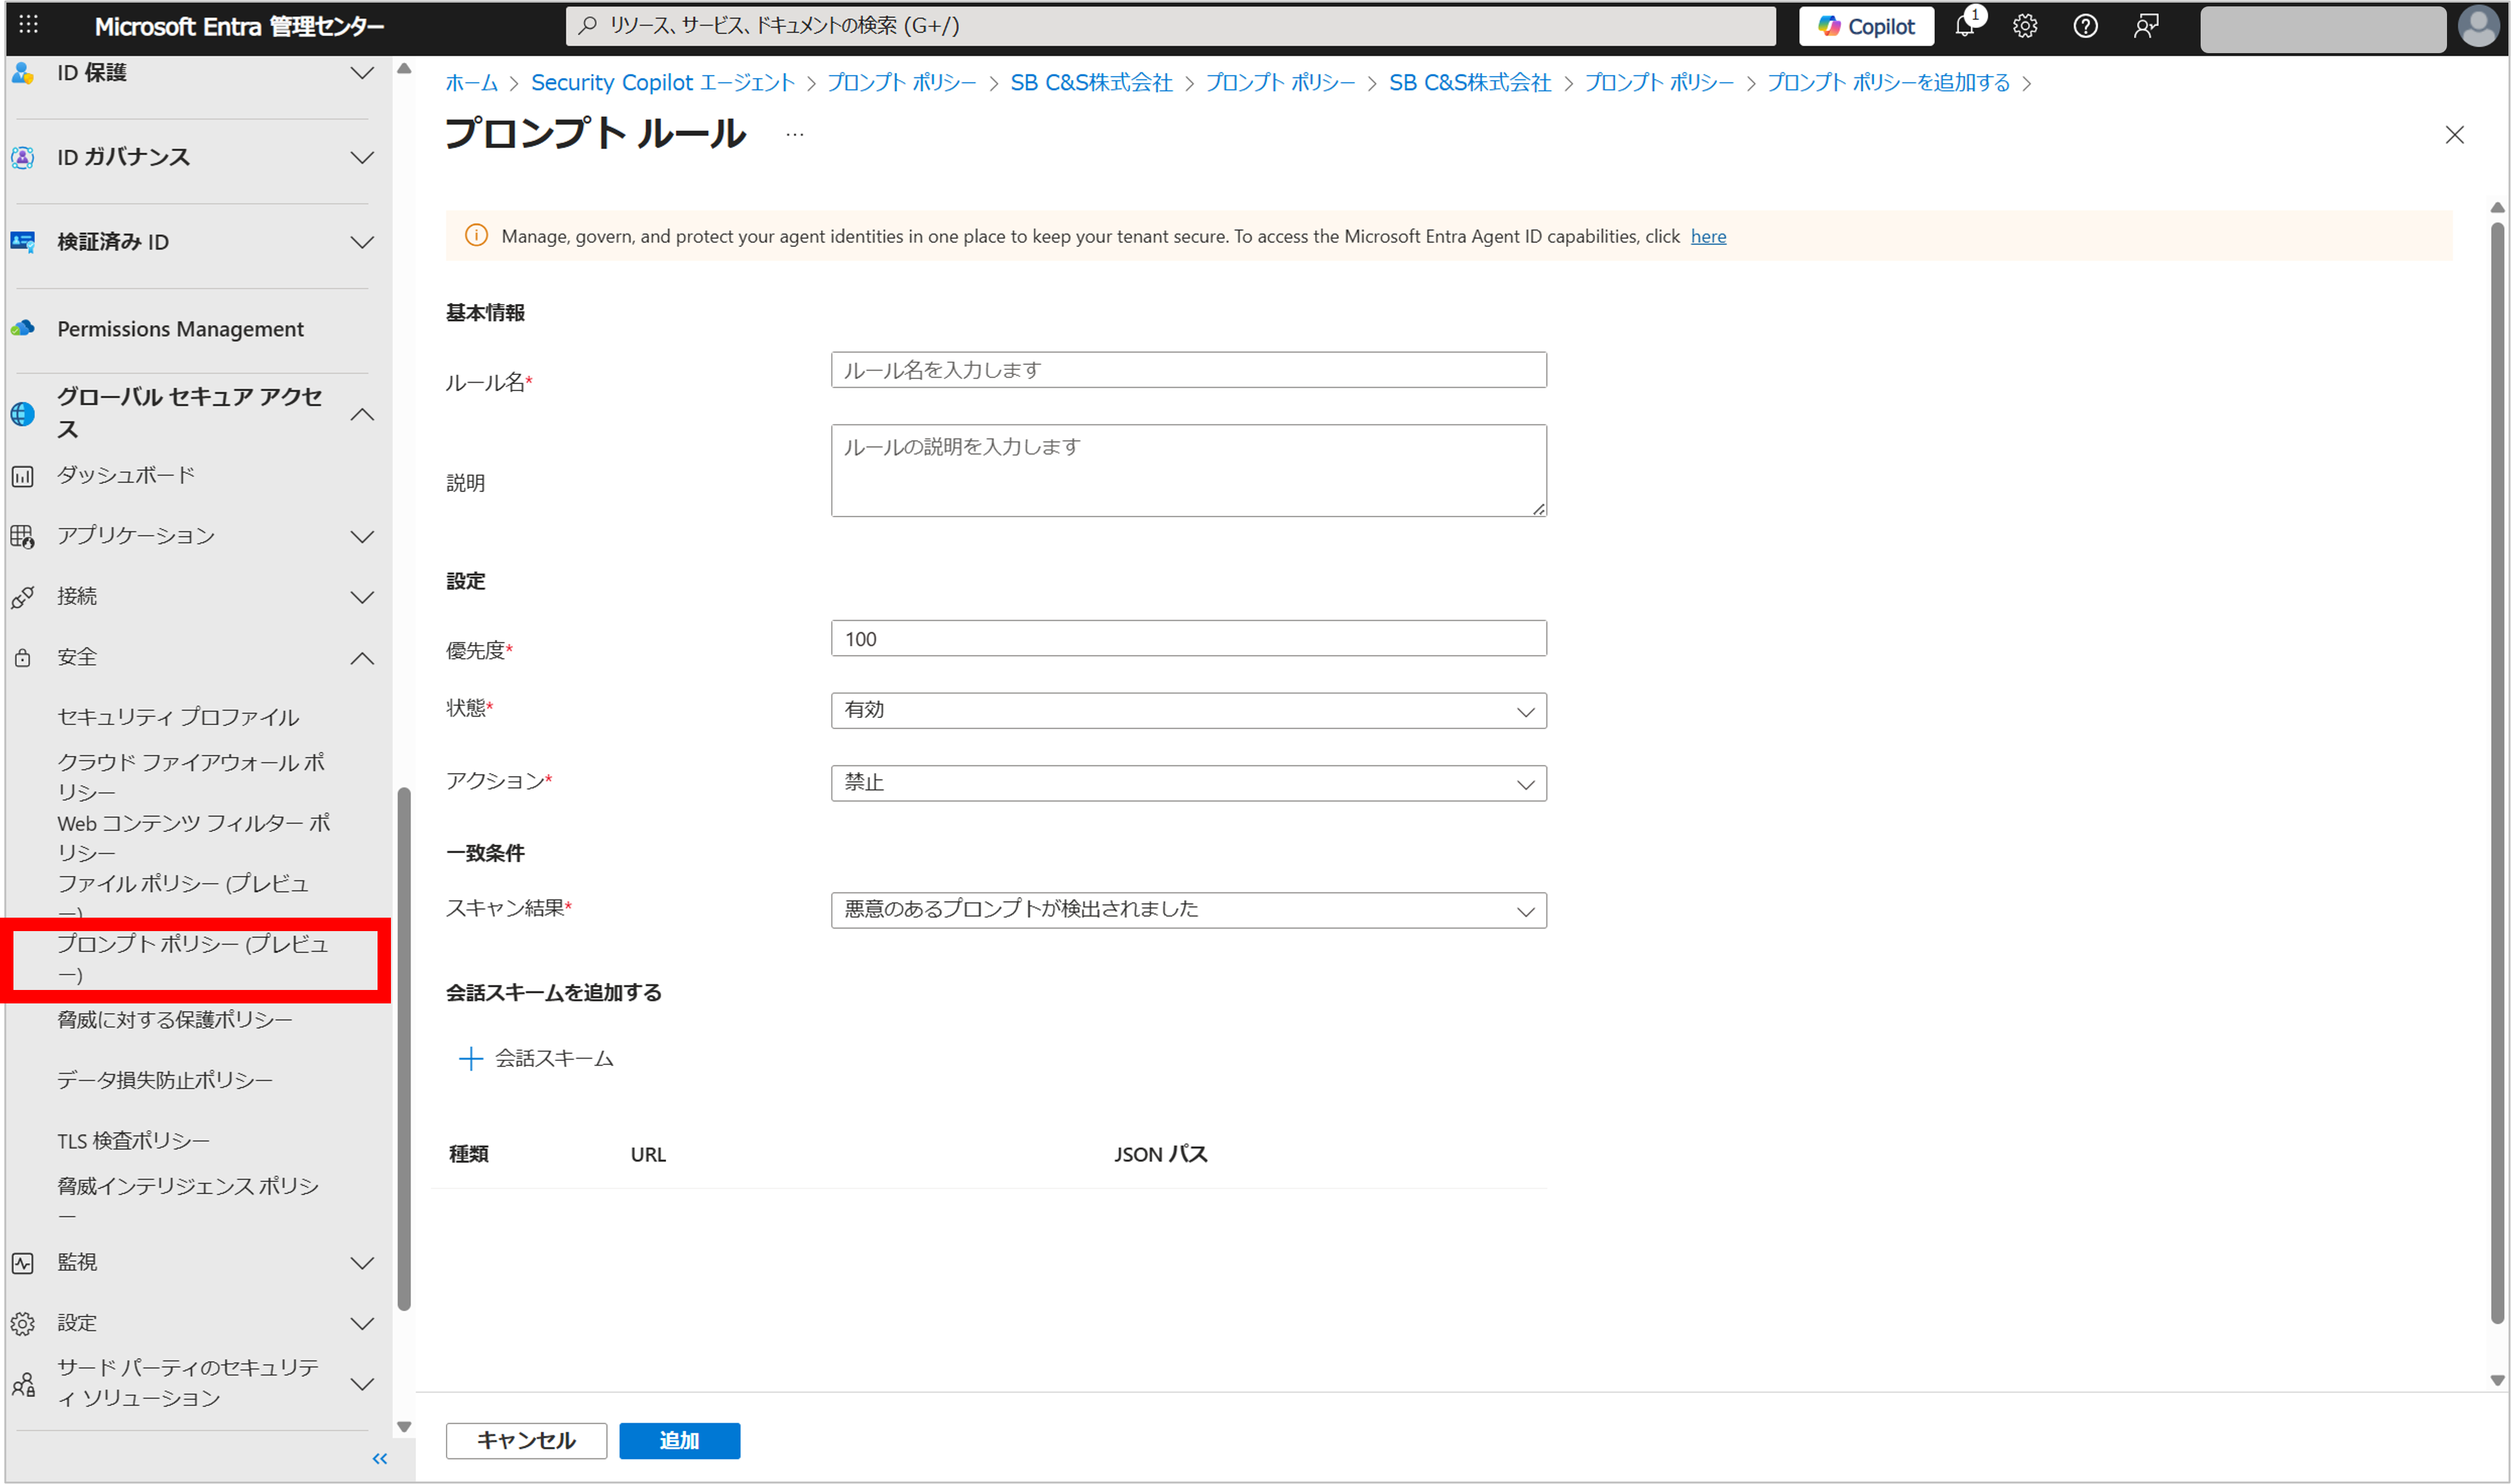The width and height of the screenshot is (2511, 1484).
Task: Collapse the sidebar with double-chevron icon
Action: point(380,1458)
